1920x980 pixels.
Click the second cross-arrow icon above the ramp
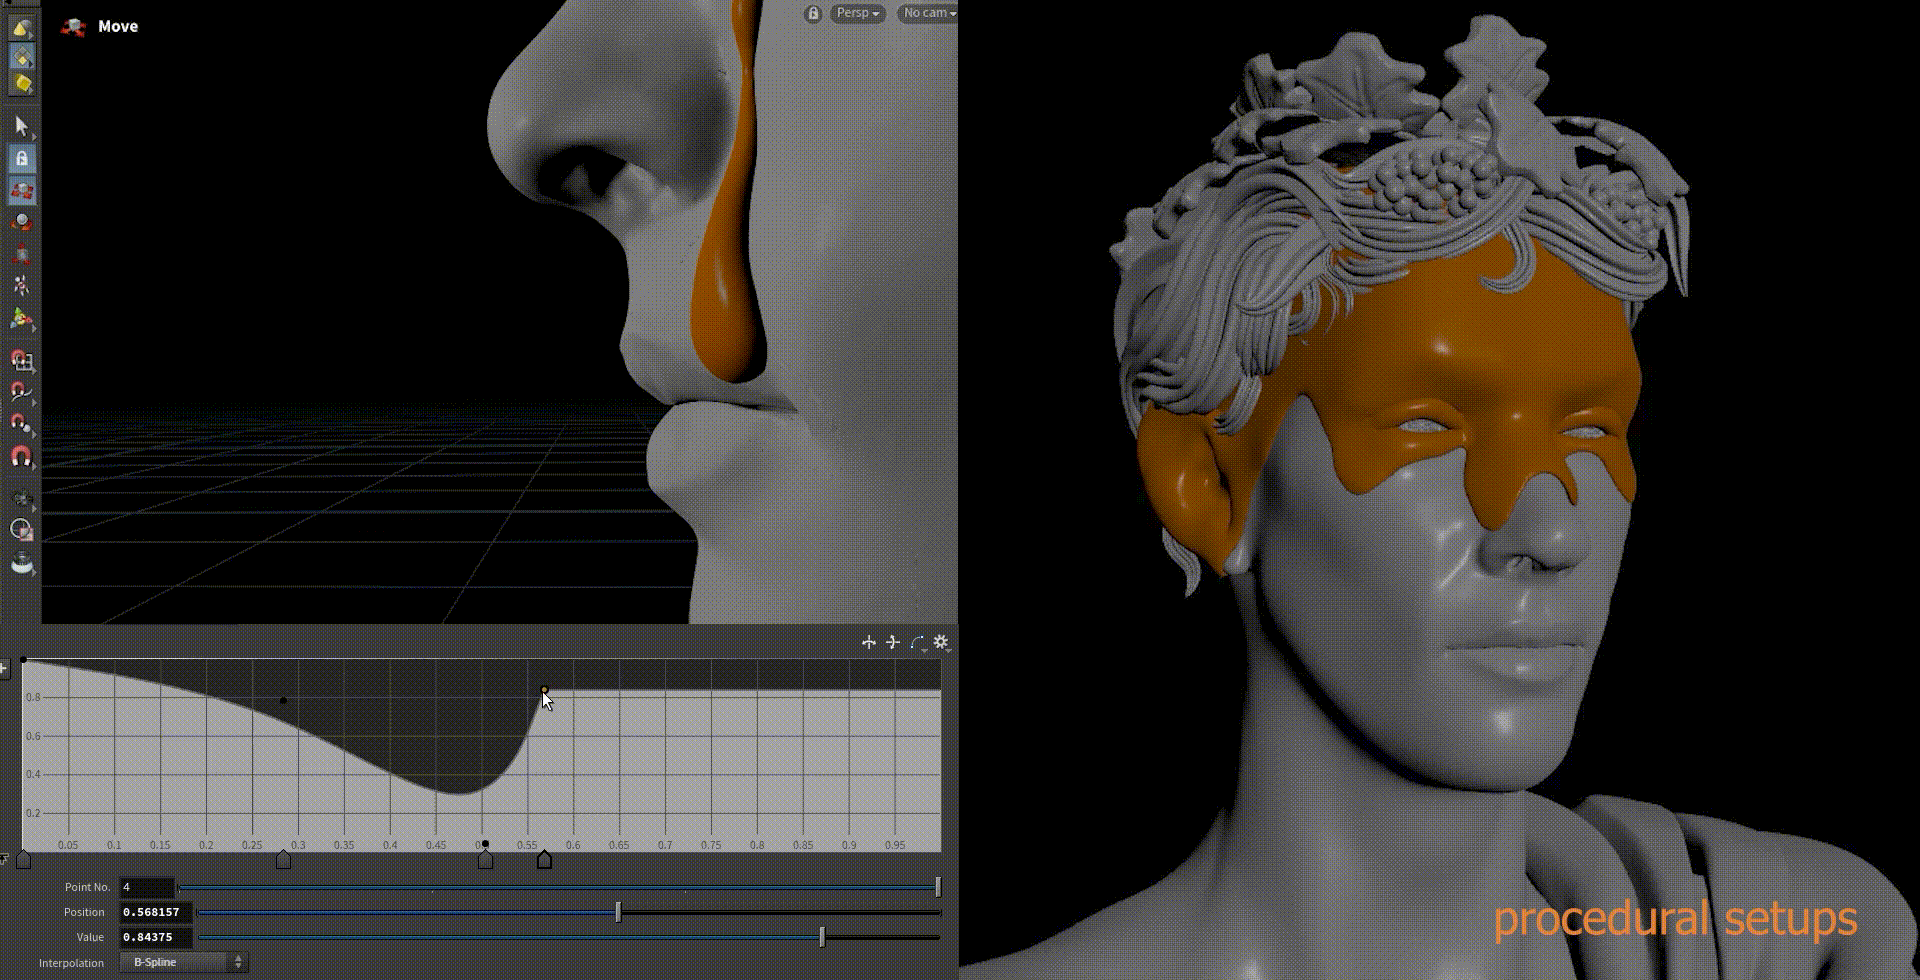[x=893, y=642]
